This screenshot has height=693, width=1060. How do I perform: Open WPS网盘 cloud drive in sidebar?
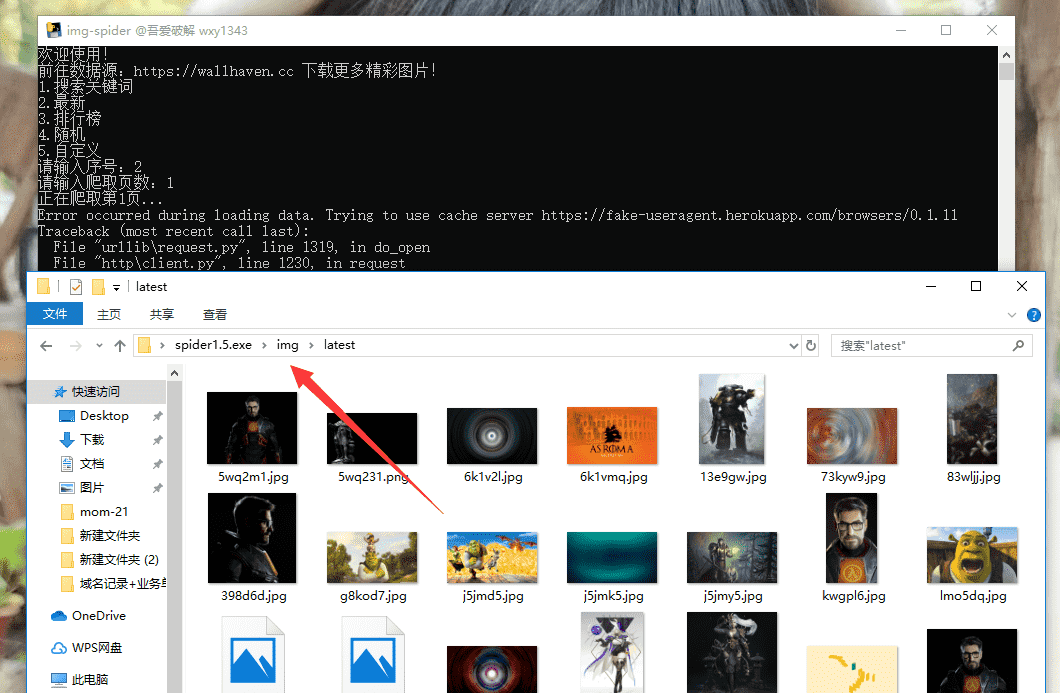click(96, 648)
